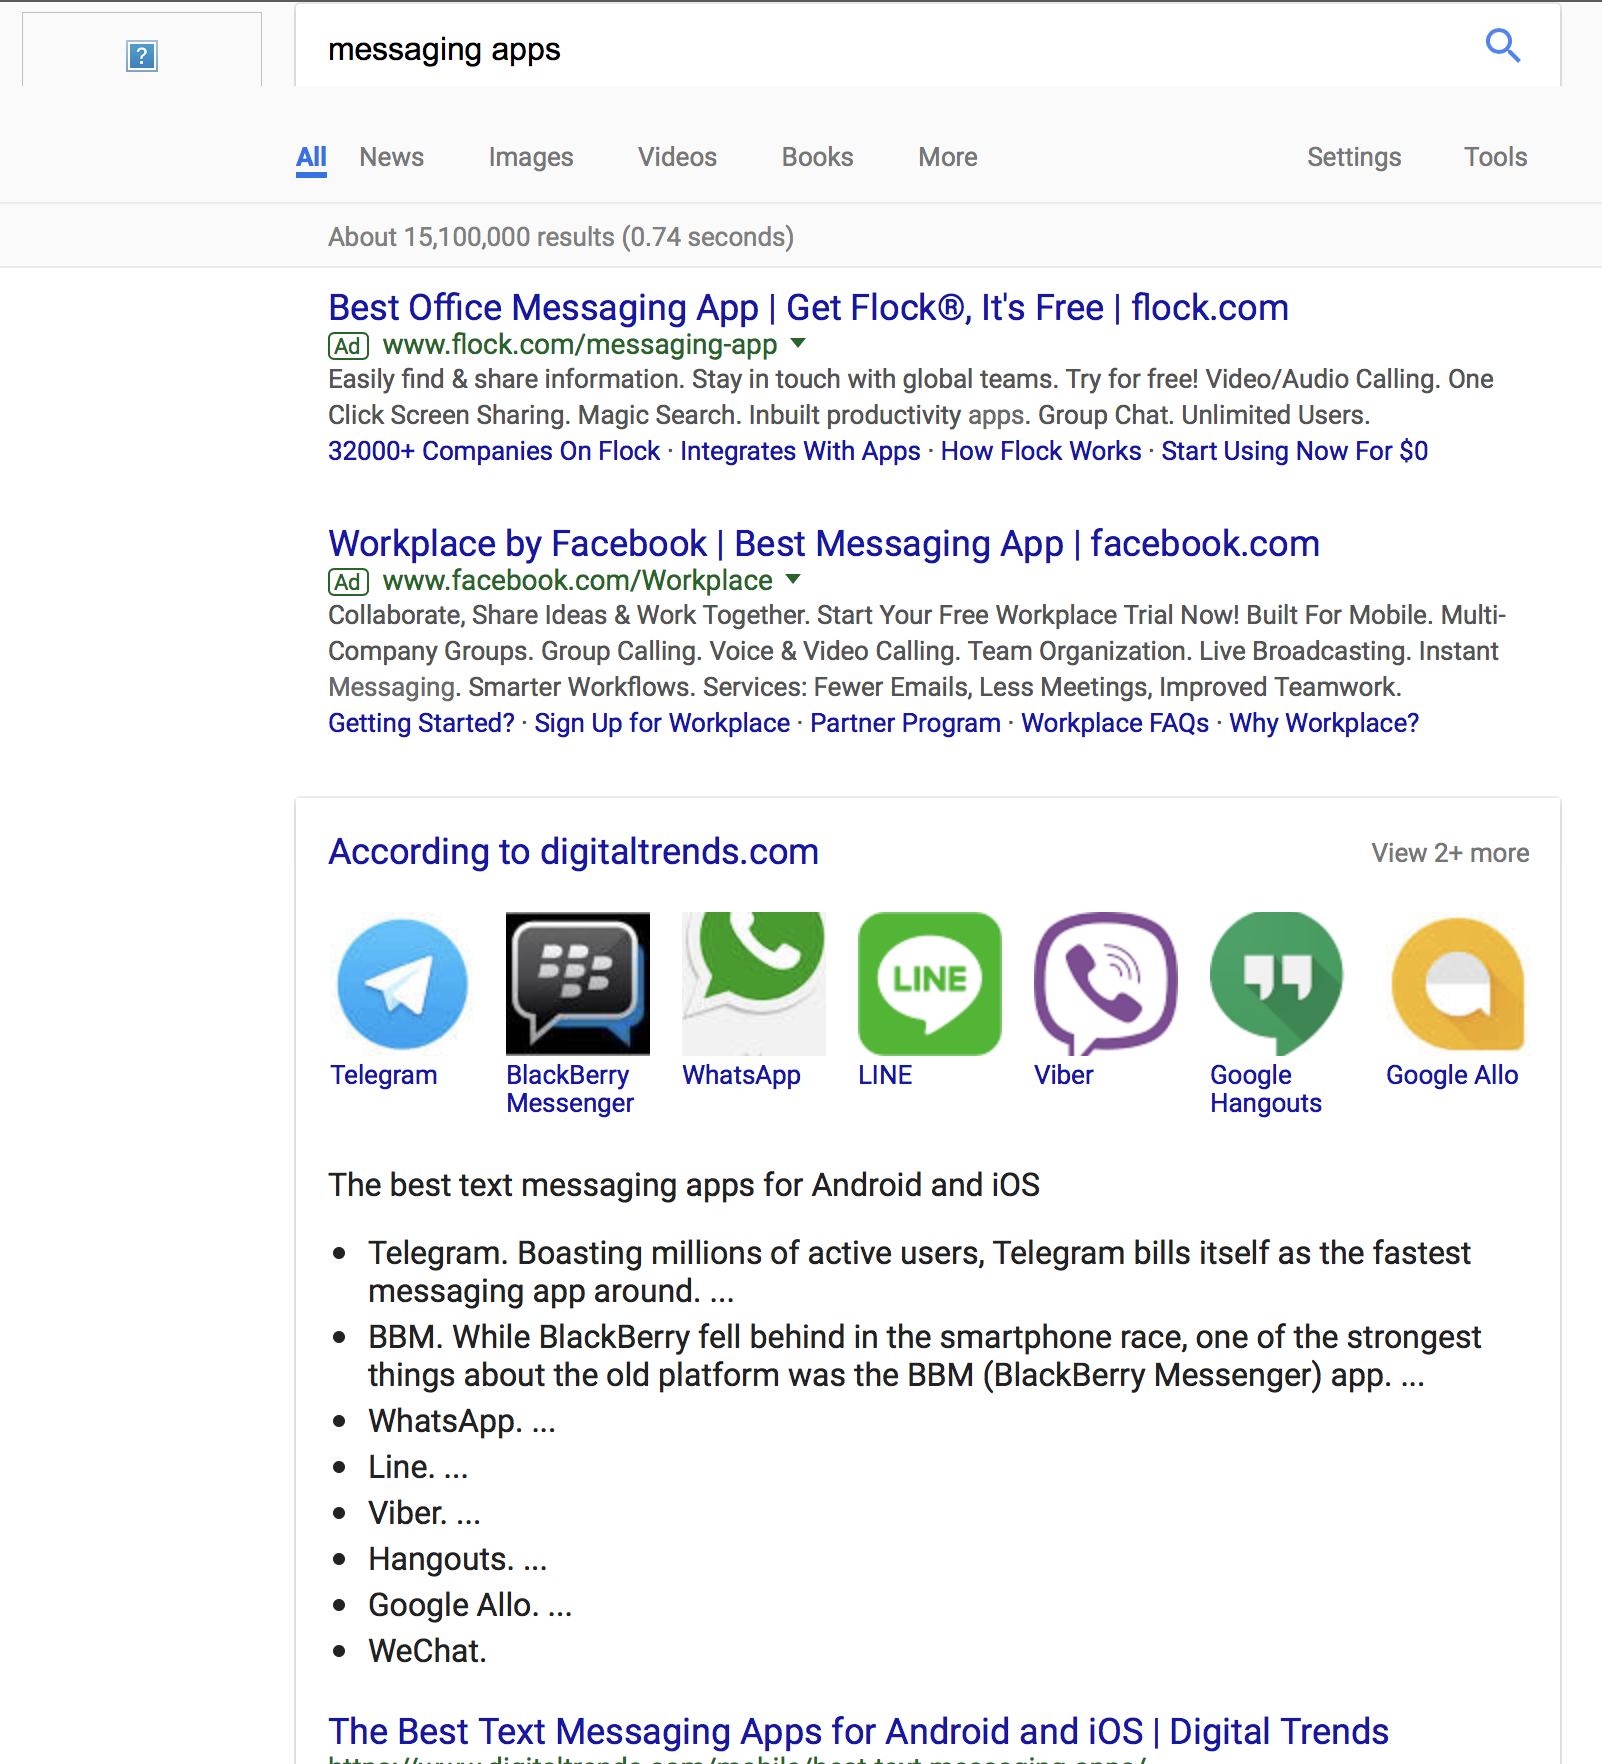Image resolution: width=1602 pixels, height=1764 pixels.
Task: Click the Google Hangouts label link
Action: click(1266, 1089)
